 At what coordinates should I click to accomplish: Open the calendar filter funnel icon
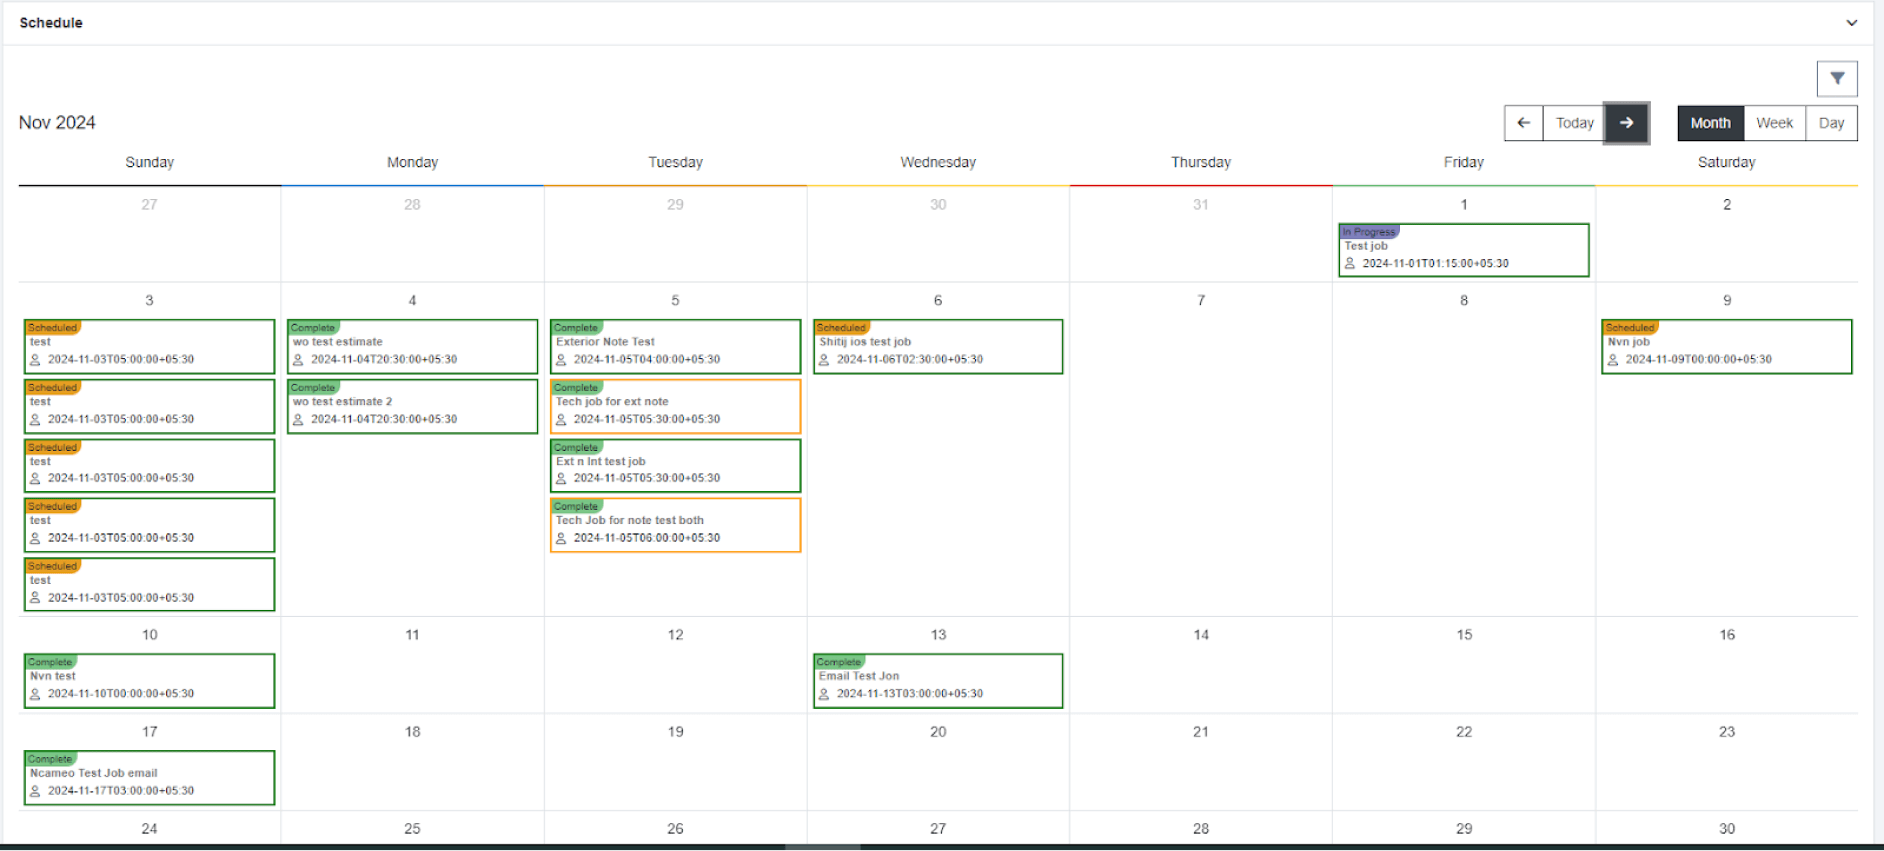pyautogui.click(x=1837, y=78)
